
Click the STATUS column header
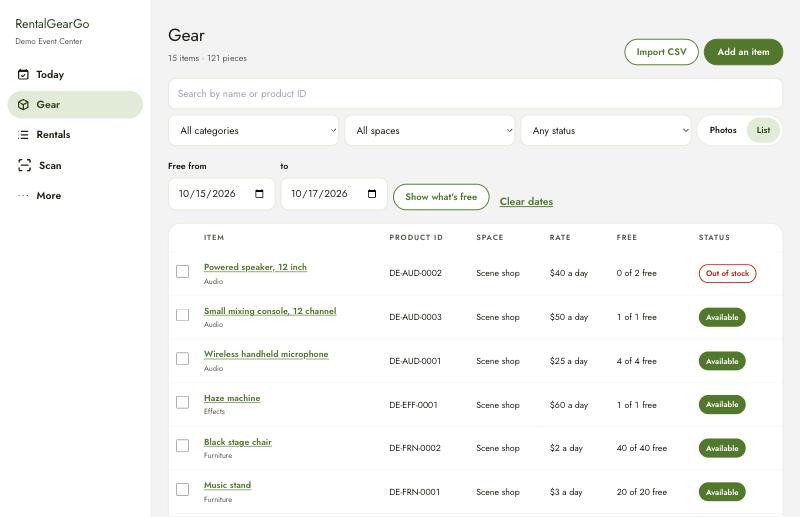(714, 237)
